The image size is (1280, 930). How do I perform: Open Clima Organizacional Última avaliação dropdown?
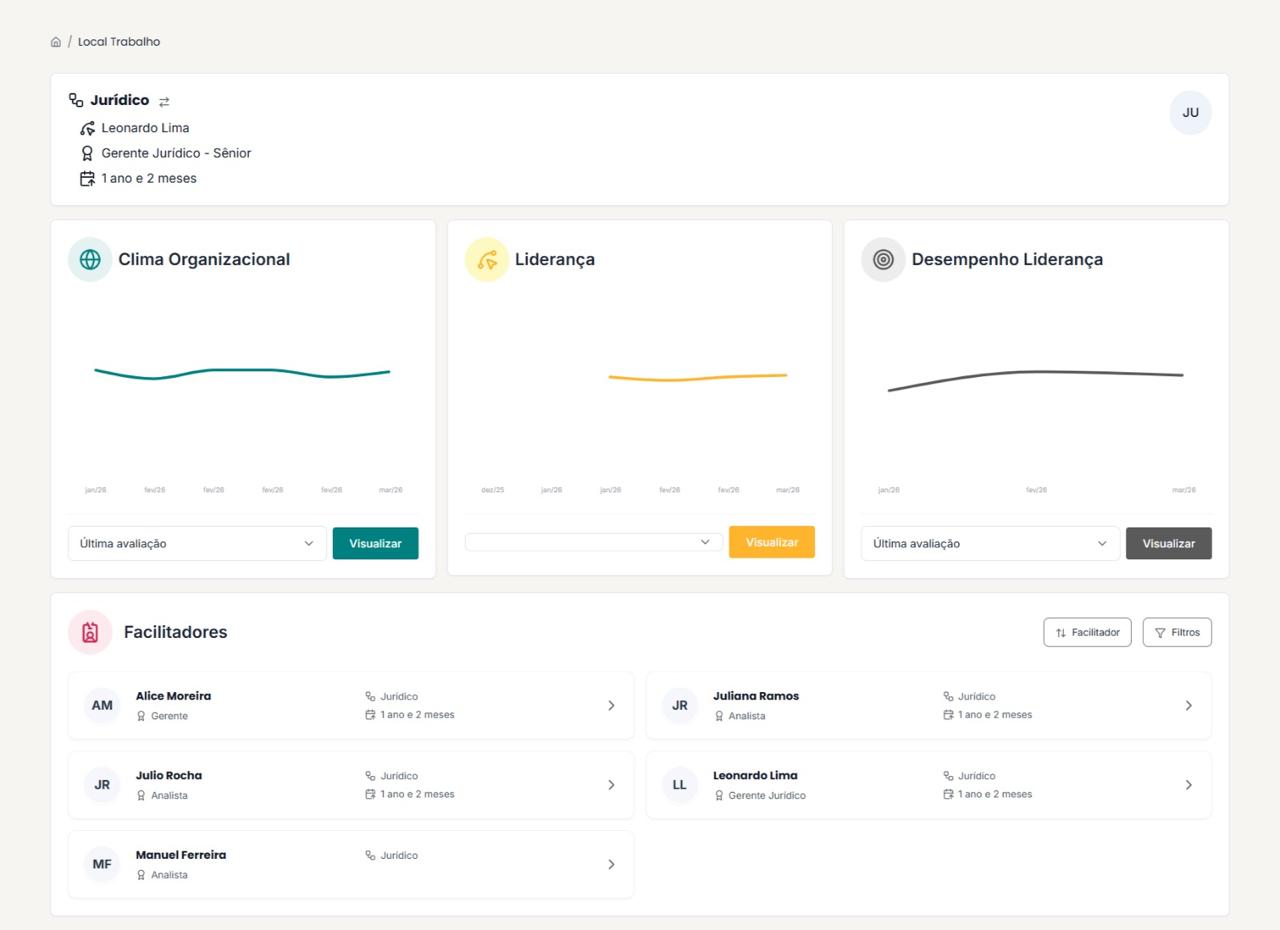pos(197,544)
